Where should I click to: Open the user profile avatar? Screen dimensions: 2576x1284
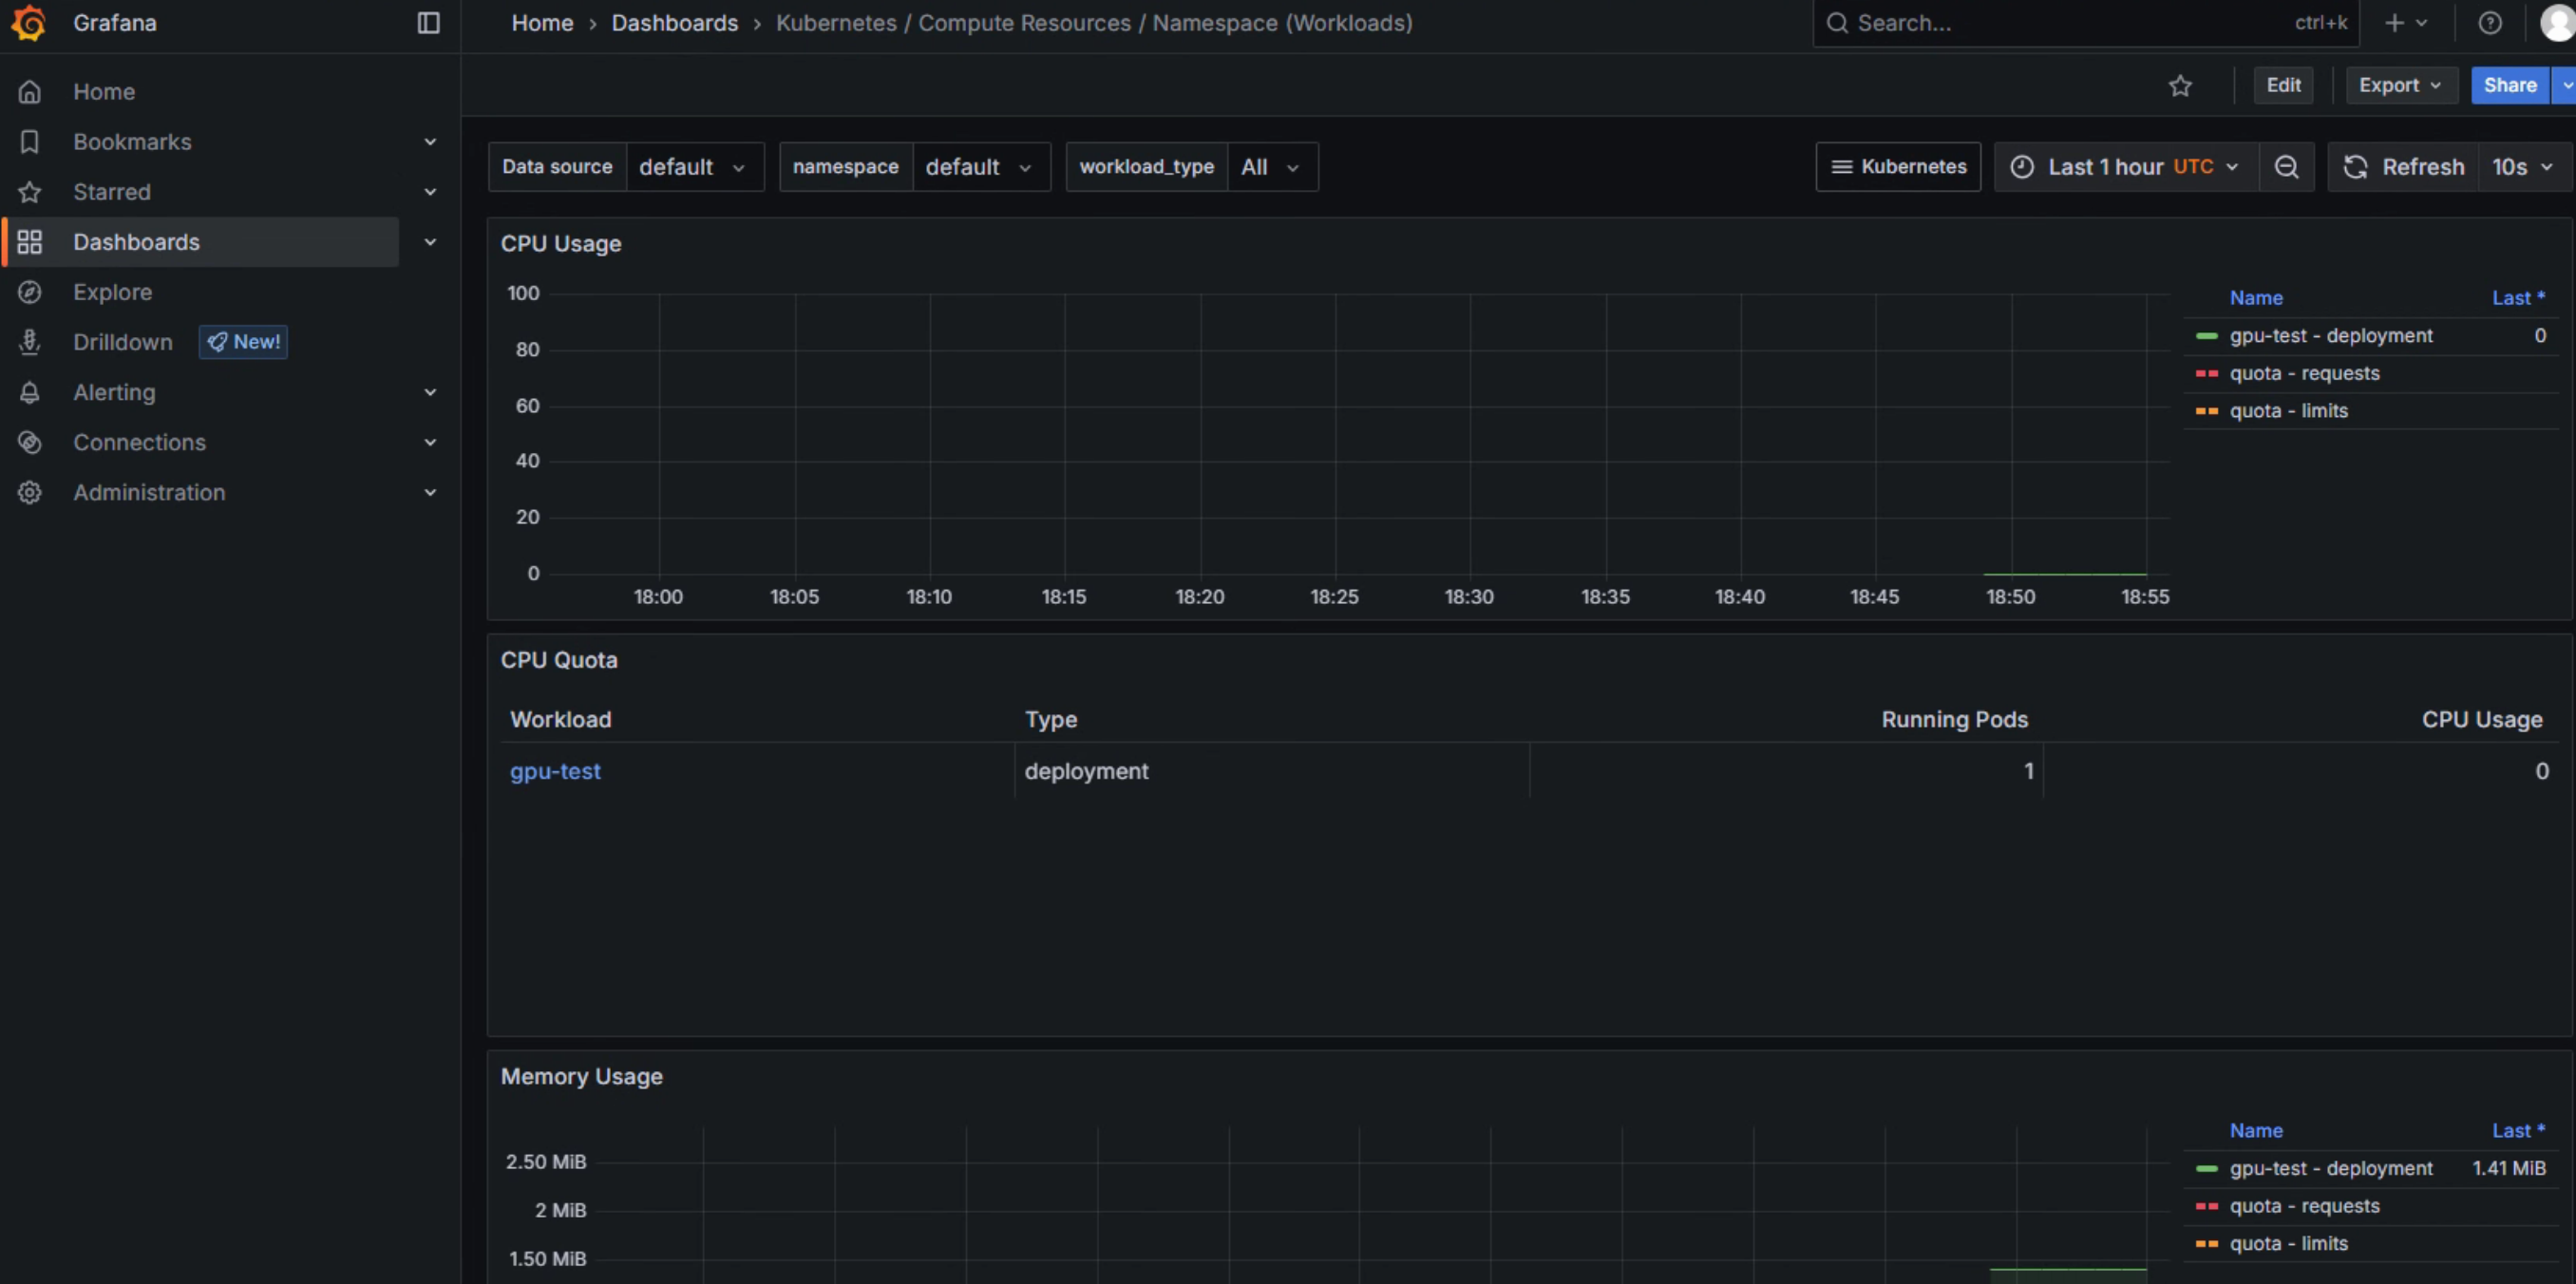coord(2557,23)
